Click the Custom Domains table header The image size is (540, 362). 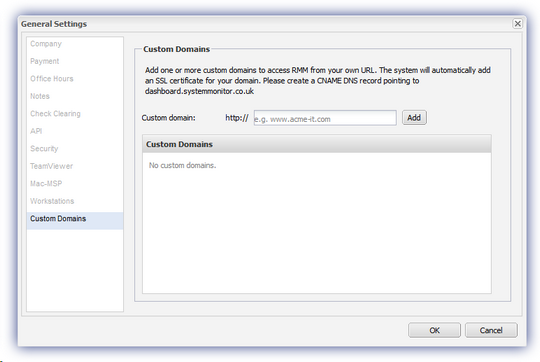316,144
